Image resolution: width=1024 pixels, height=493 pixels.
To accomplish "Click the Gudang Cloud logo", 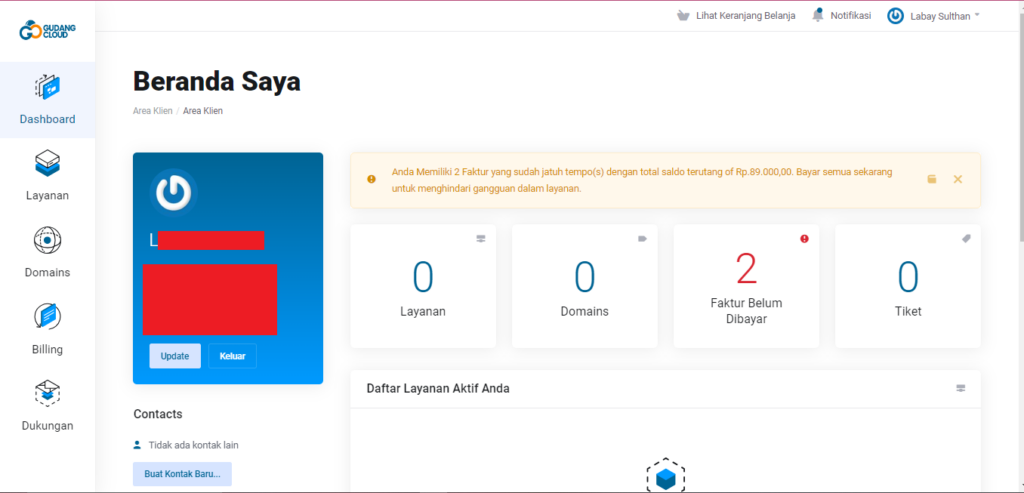I will [x=47, y=30].
